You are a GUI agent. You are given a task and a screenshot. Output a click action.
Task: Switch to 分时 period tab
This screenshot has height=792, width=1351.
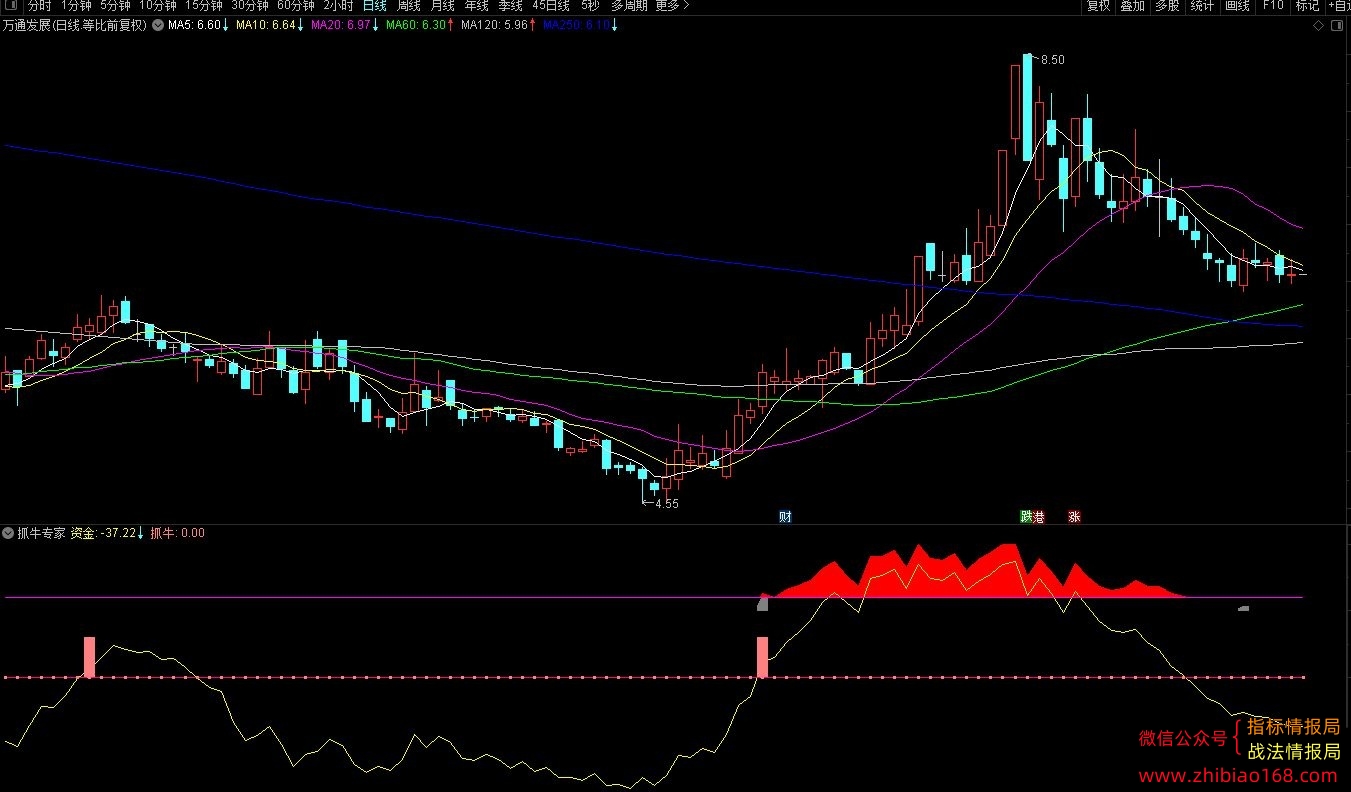pos(39,6)
